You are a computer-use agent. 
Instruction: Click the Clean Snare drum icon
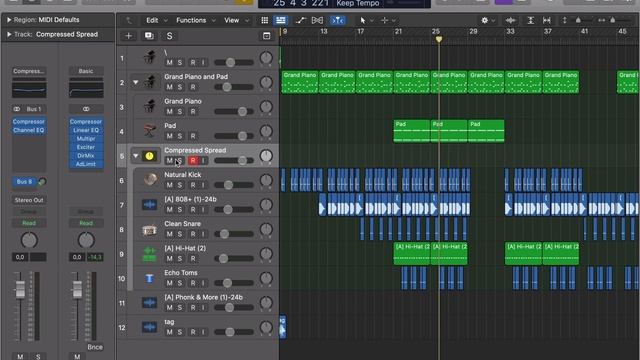(149, 229)
